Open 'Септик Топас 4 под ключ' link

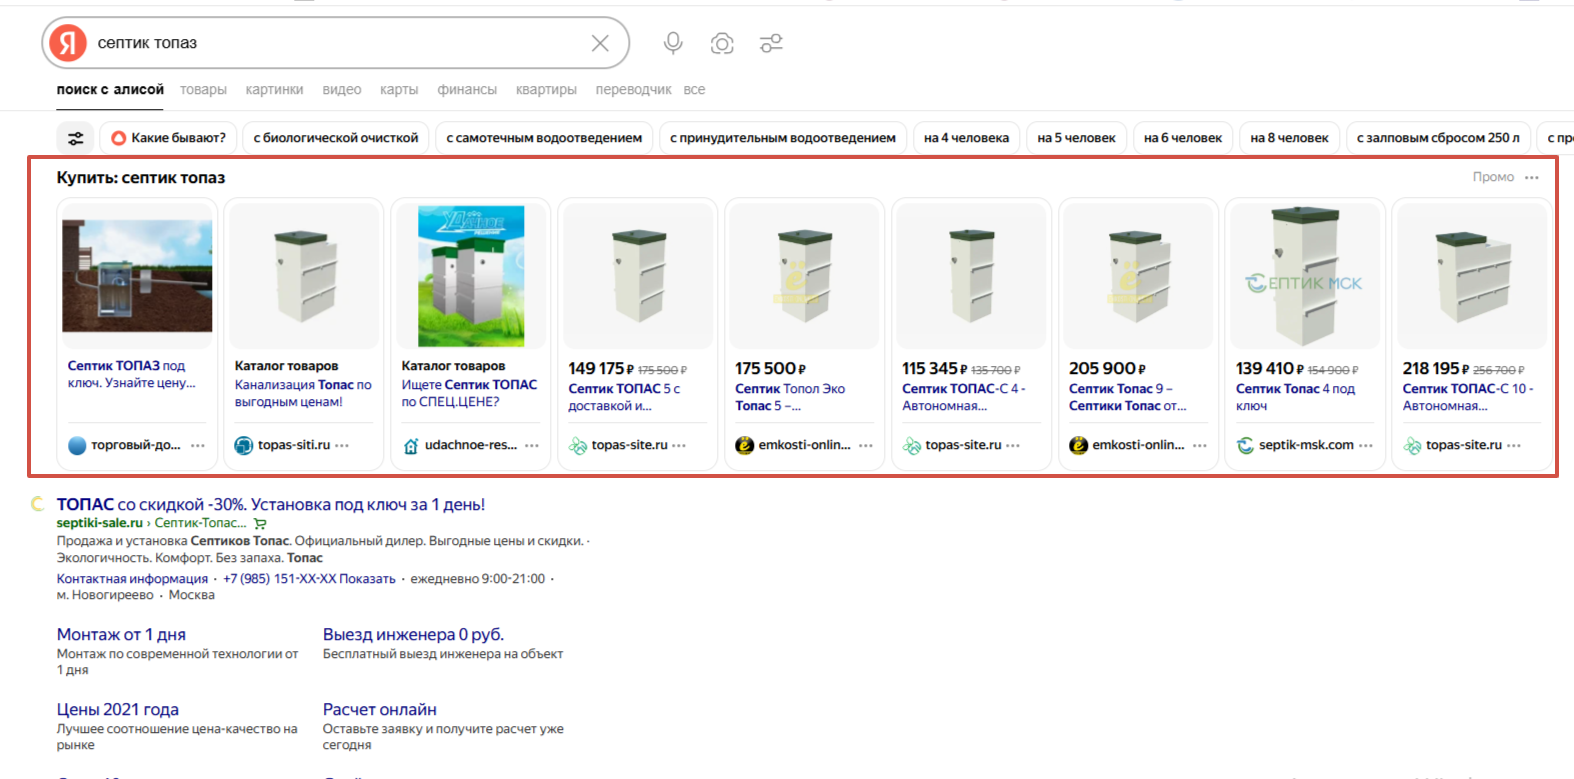point(1295,397)
